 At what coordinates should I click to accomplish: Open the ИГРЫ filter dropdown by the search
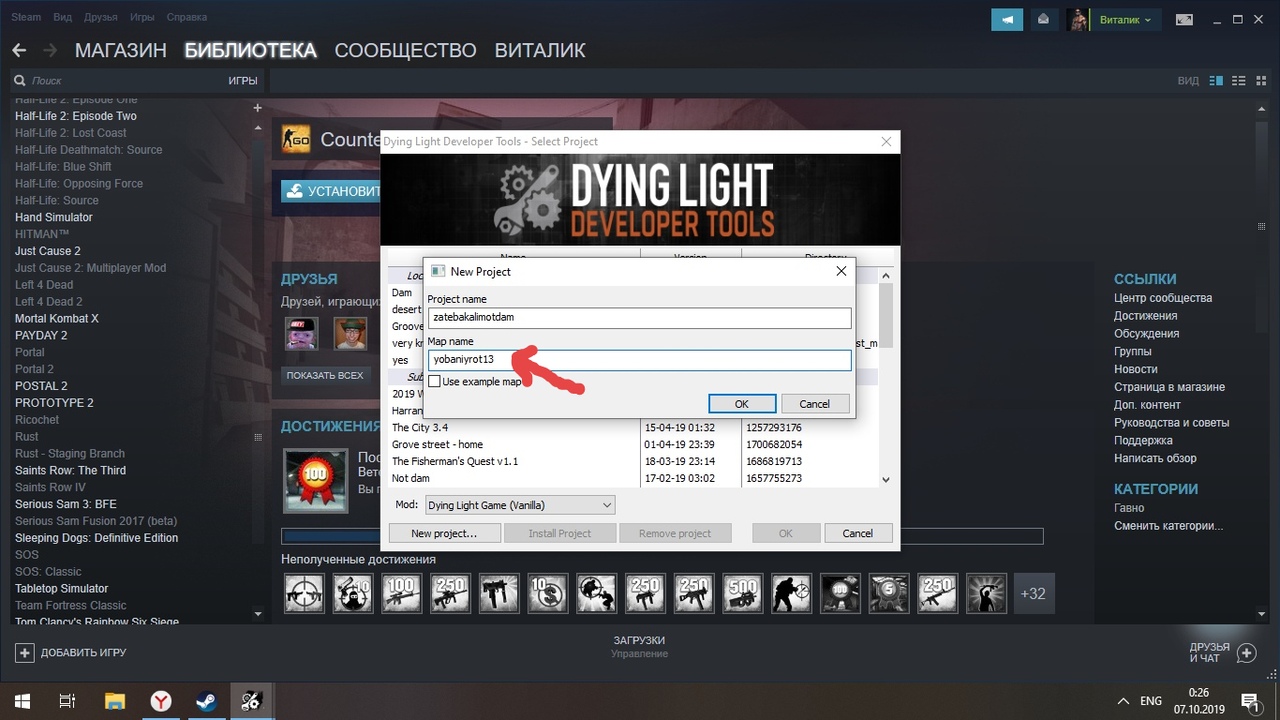(x=242, y=80)
